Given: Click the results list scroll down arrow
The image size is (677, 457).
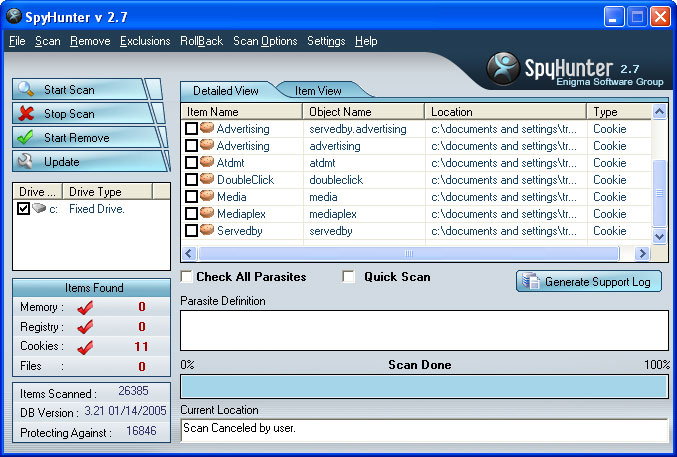Looking at the screenshot, I should tap(659, 236).
